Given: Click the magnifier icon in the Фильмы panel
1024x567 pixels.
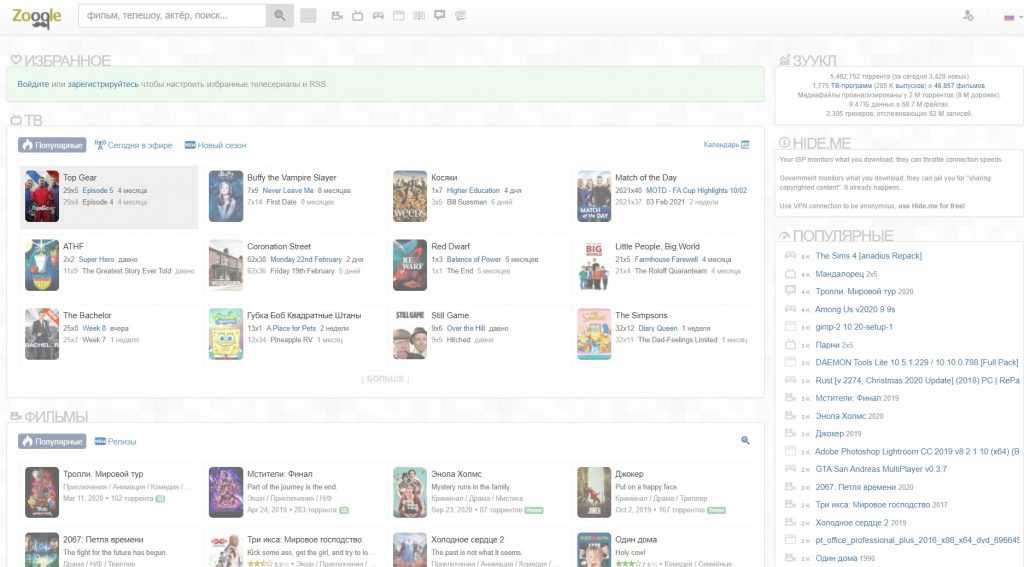Looking at the screenshot, I should click(745, 440).
